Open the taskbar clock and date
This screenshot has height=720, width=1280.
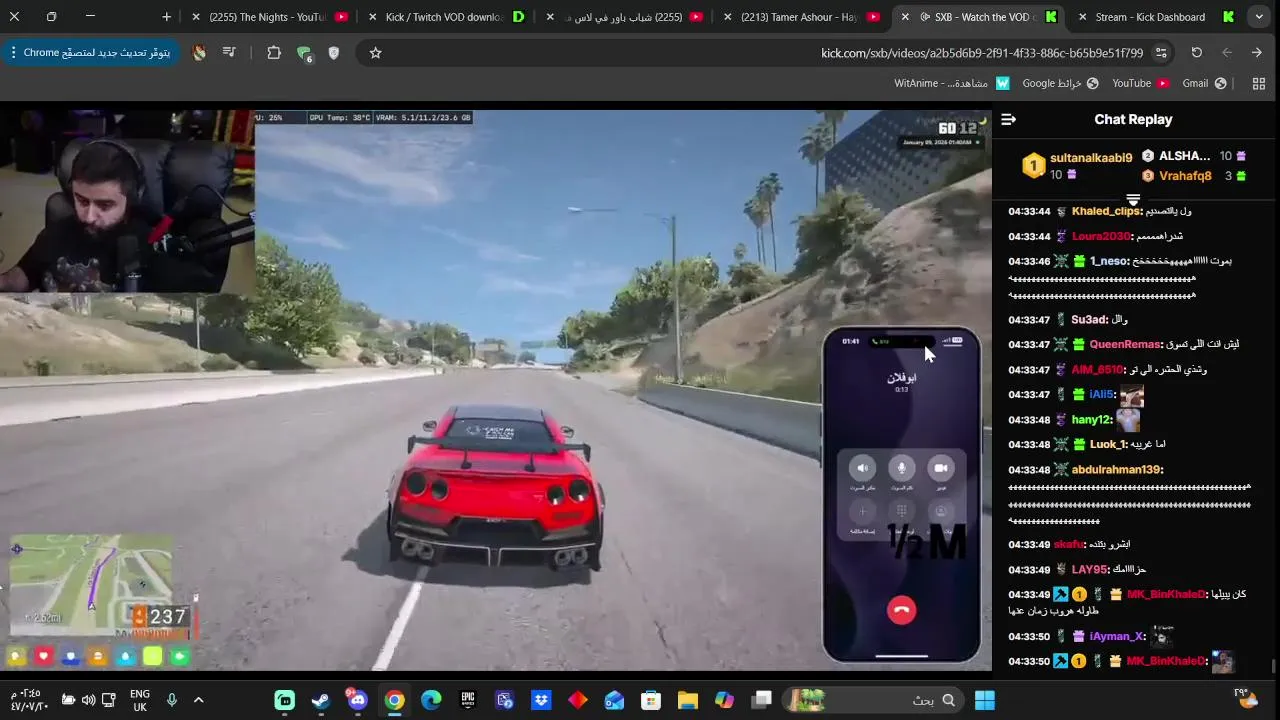click(x=29, y=700)
